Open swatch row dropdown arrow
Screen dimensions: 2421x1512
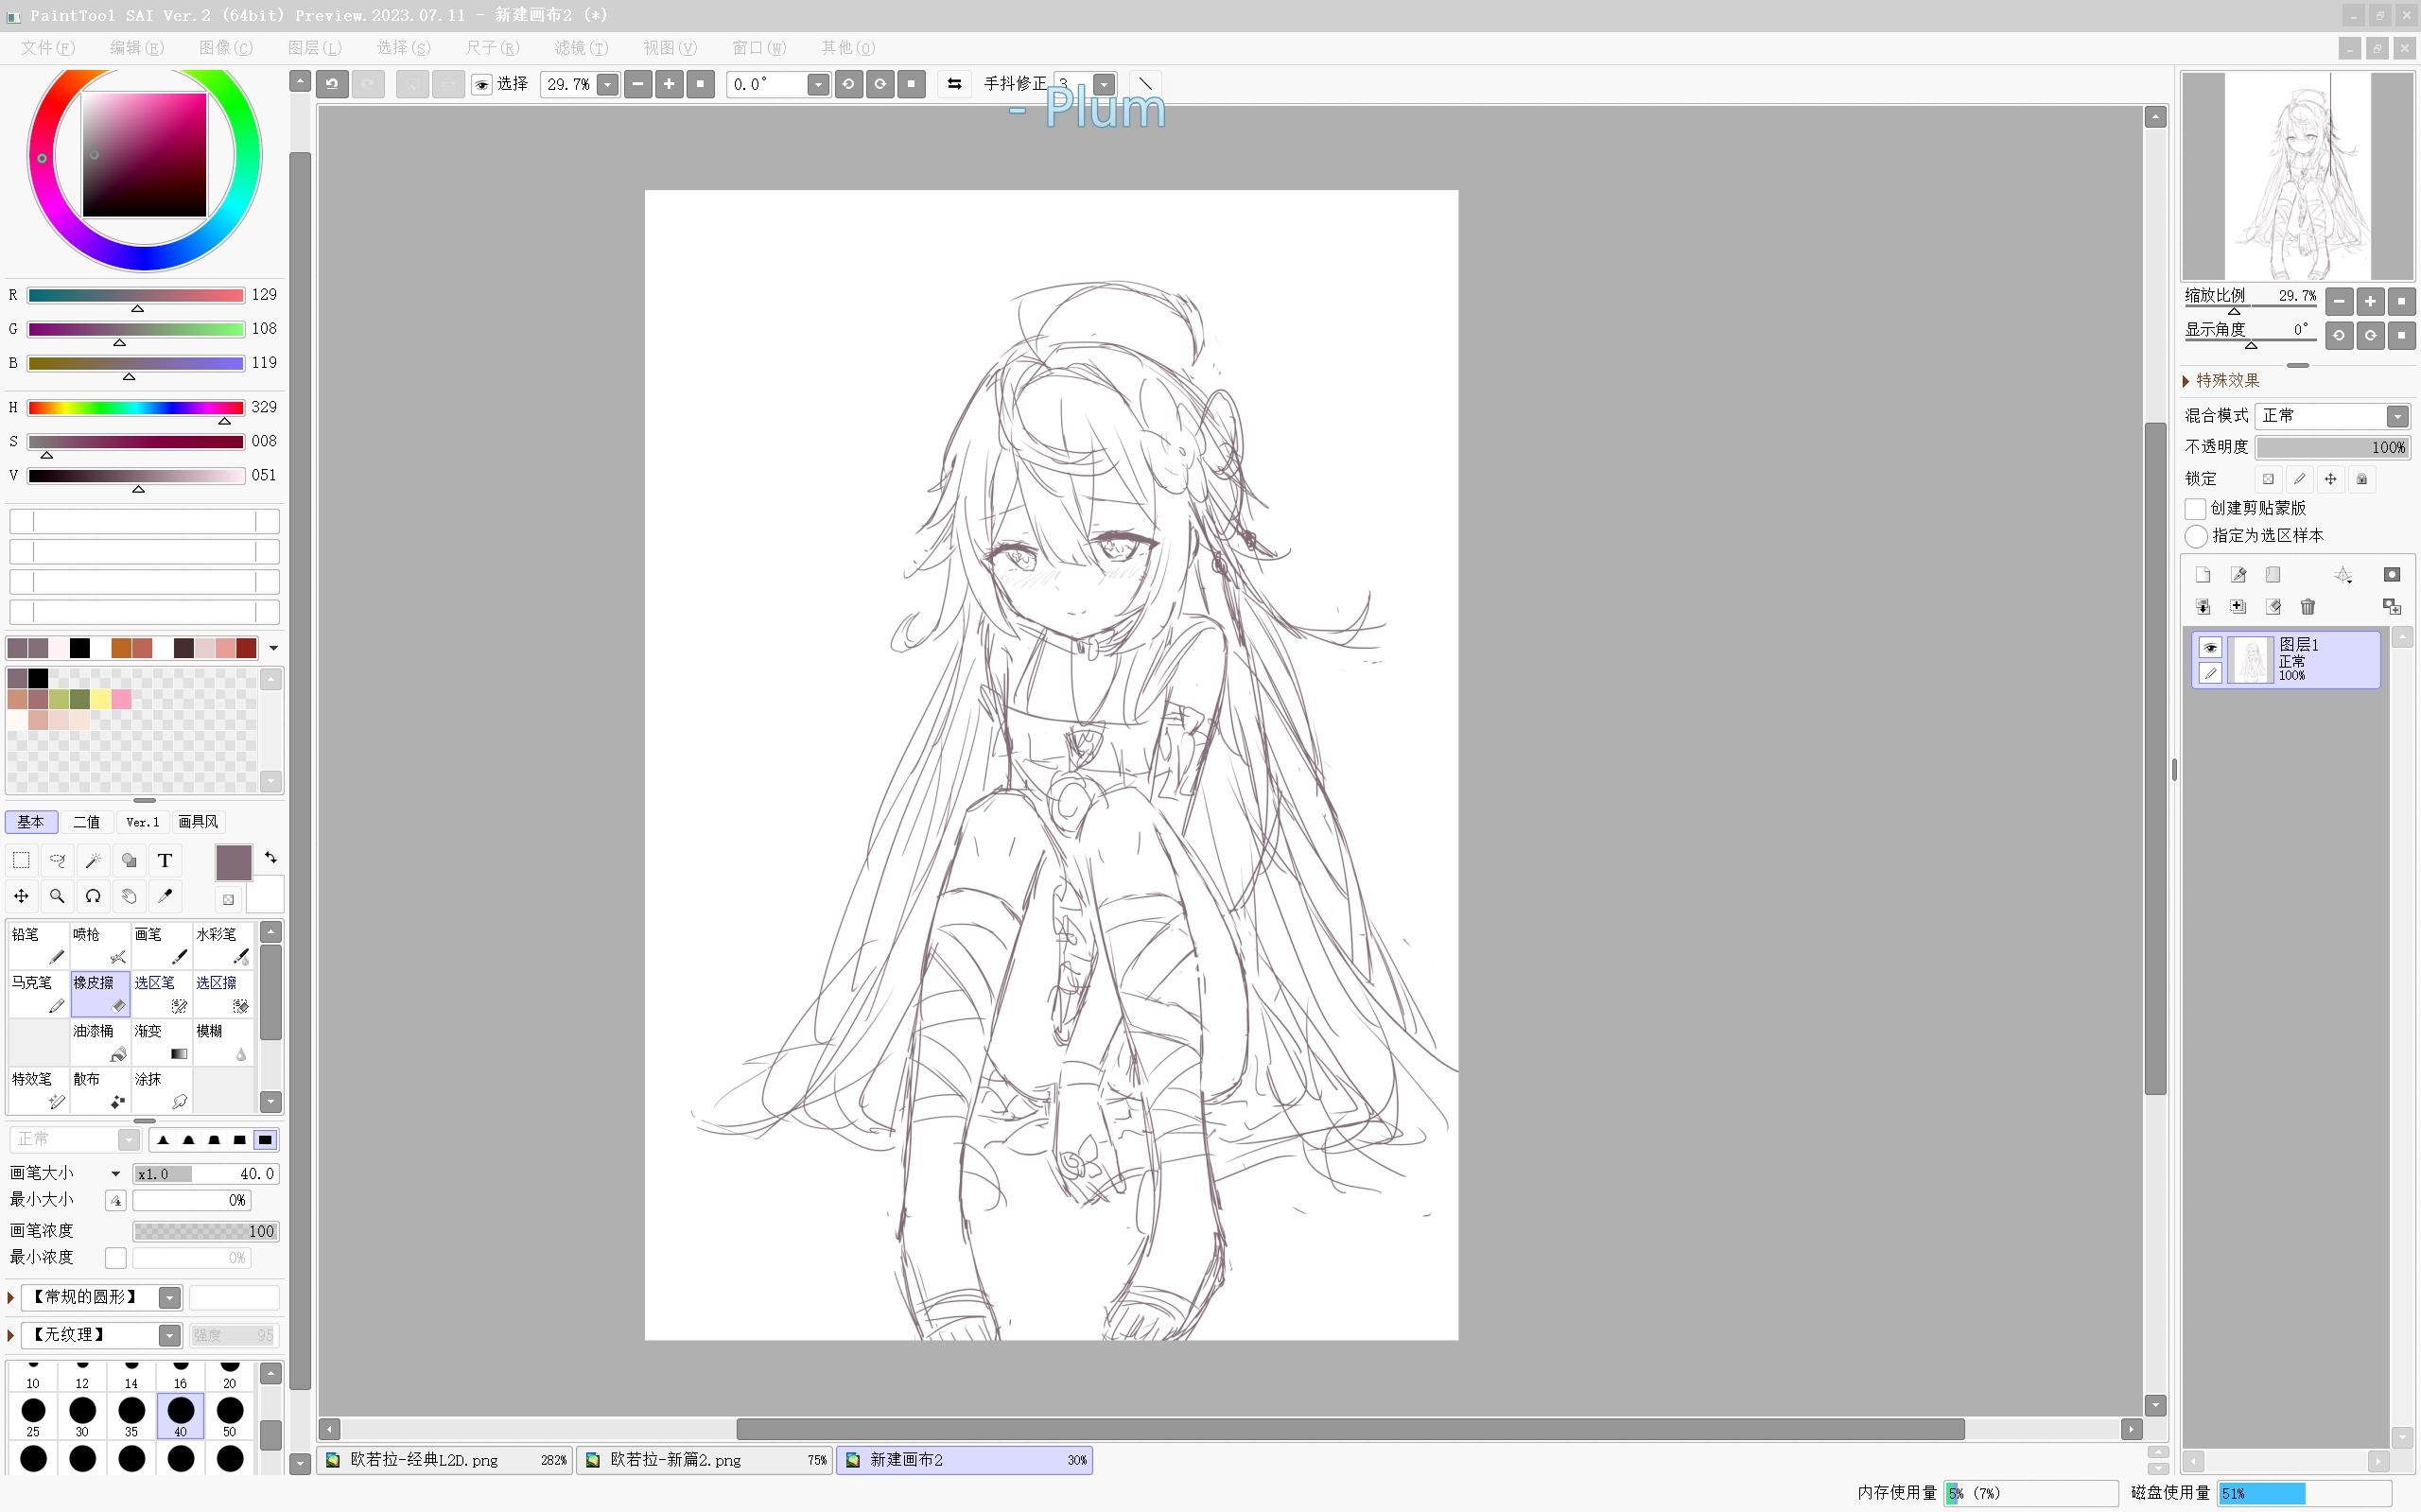[x=273, y=648]
